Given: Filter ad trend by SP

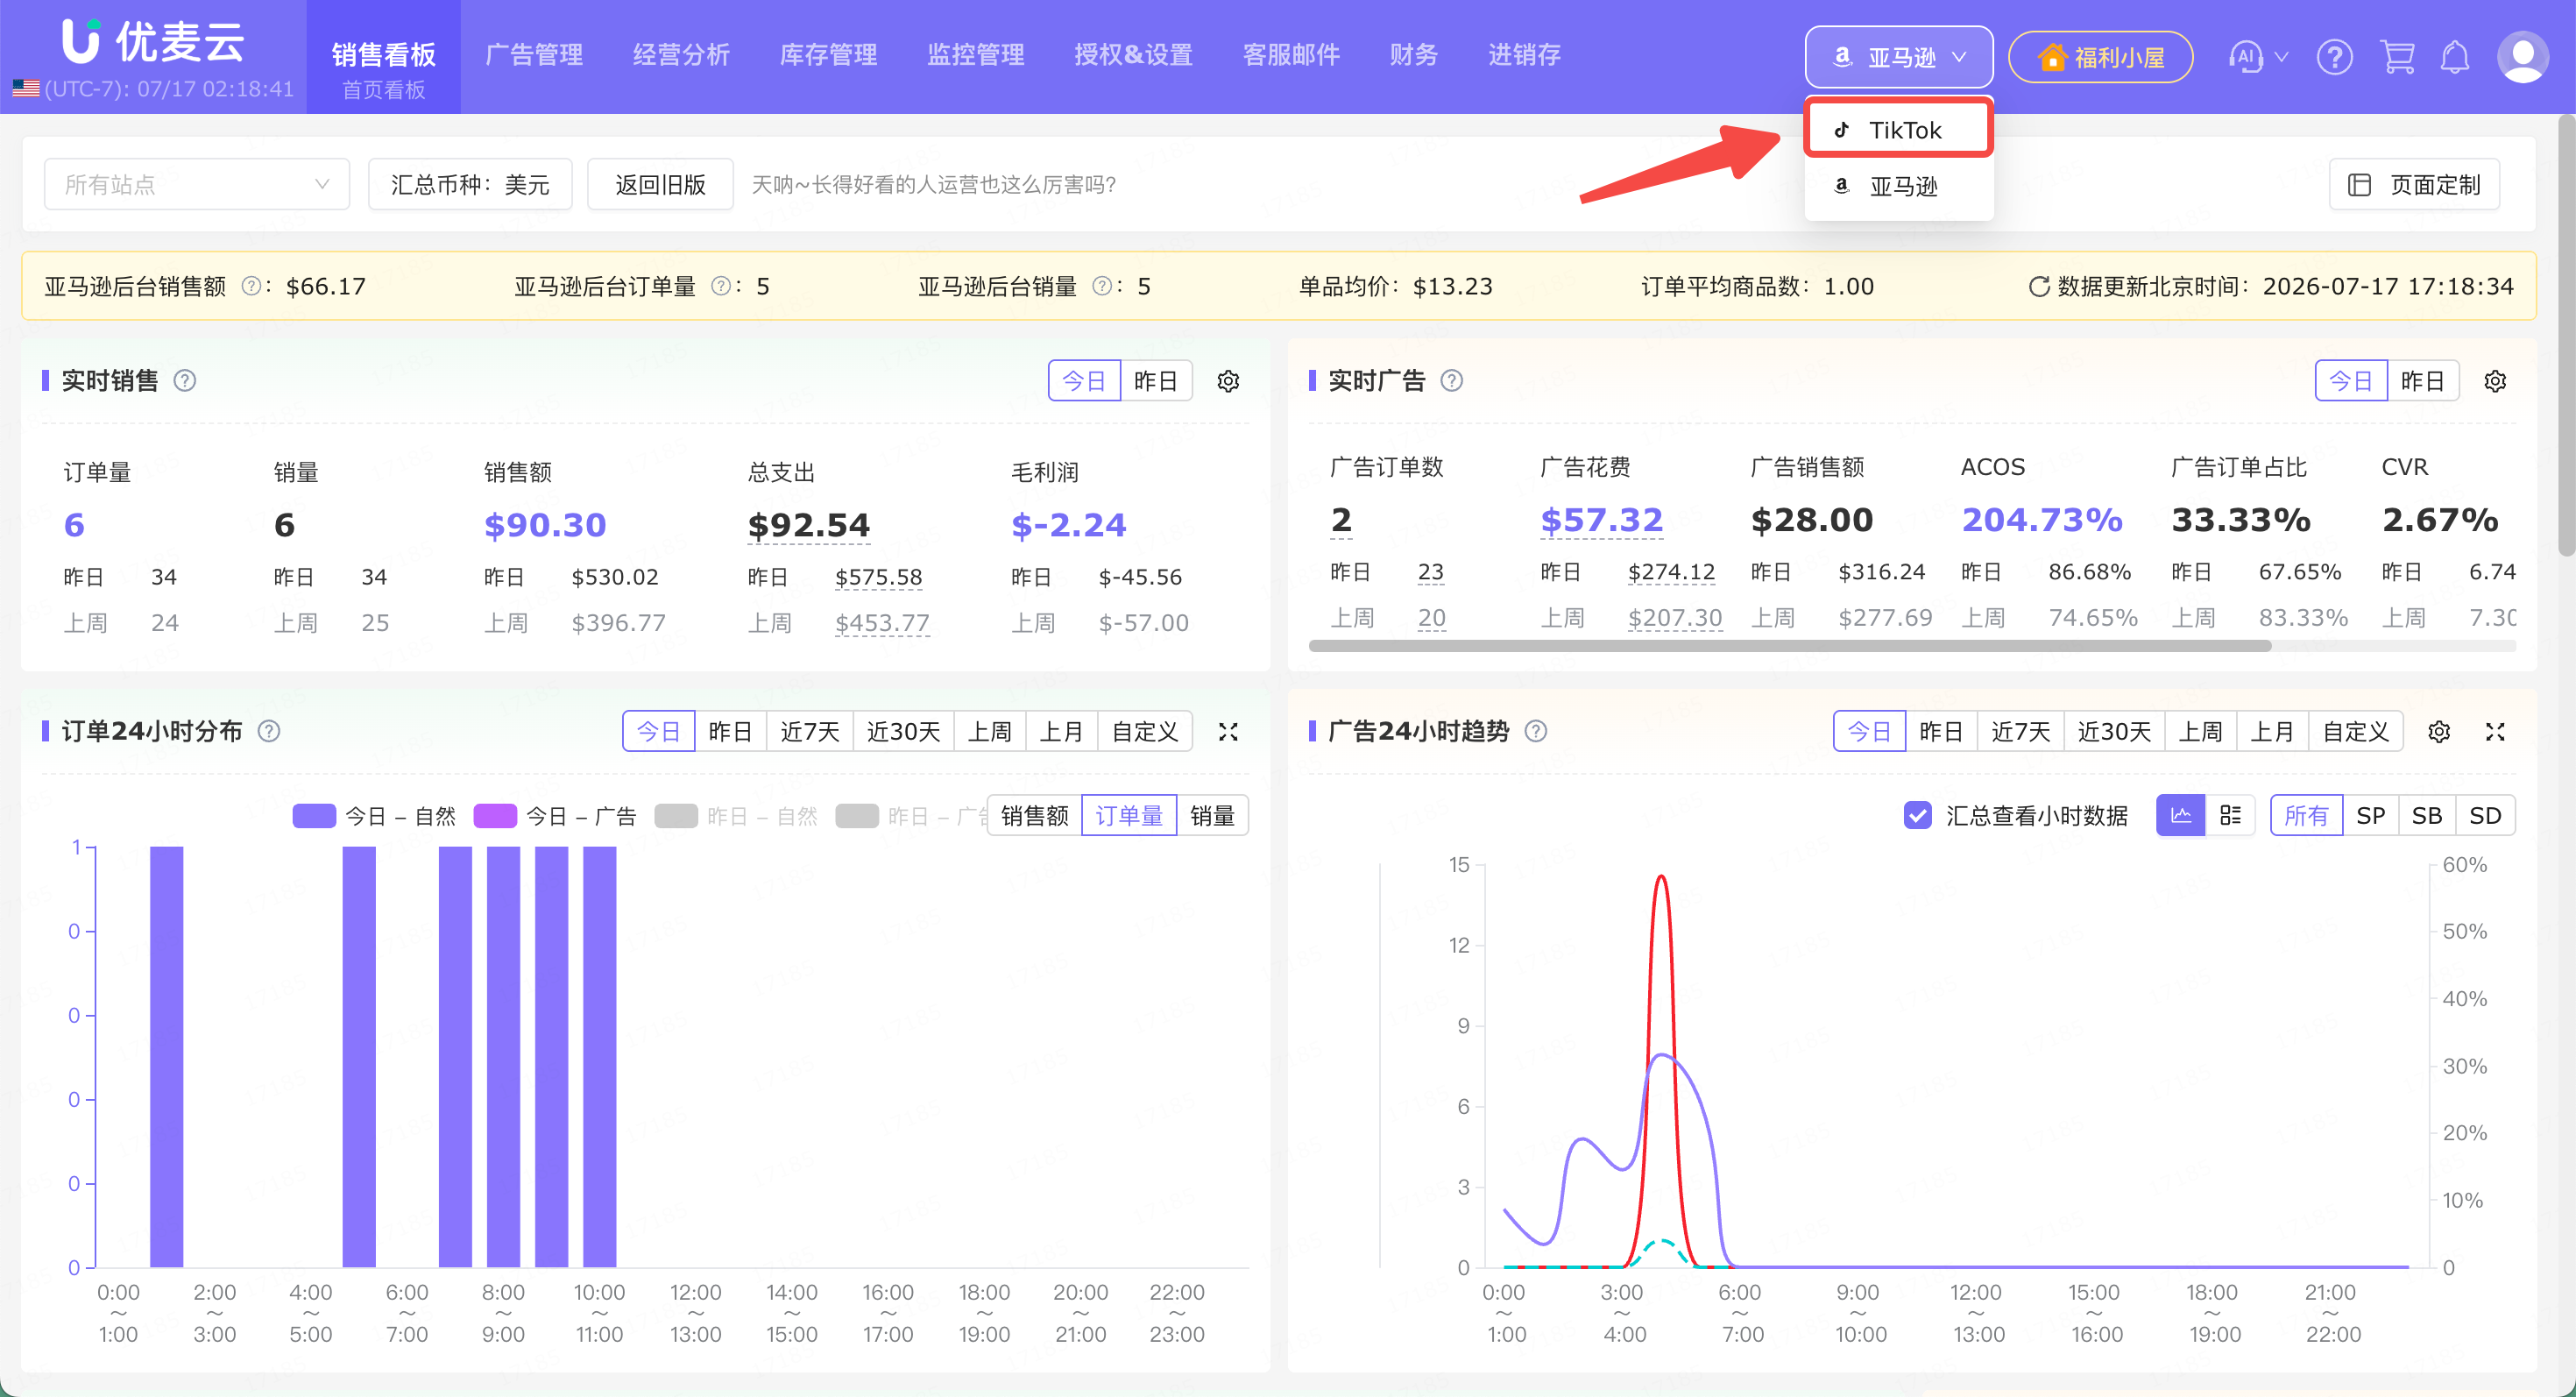Looking at the screenshot, I should [x=2370, y=815].
